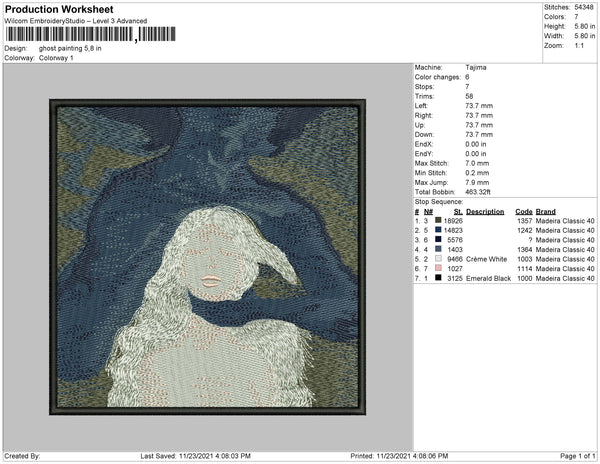This screenshot has width=600, height=464.
Task: Click the Machine value 'Tajima'
Action: point(476,67)
